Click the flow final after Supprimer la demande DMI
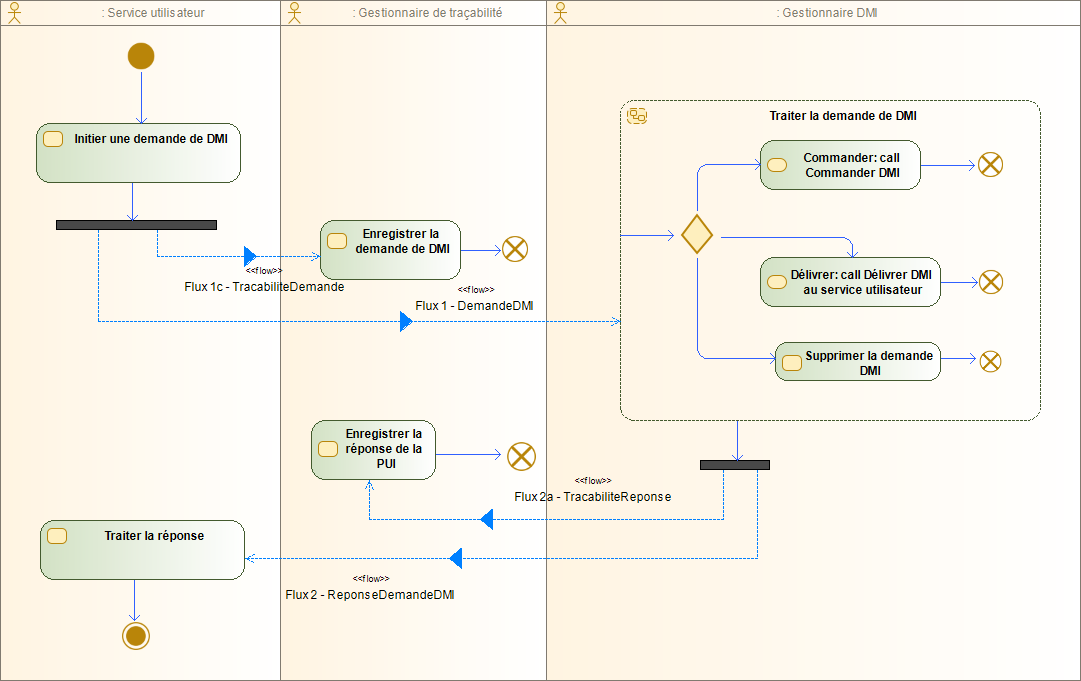 [990, 361]
